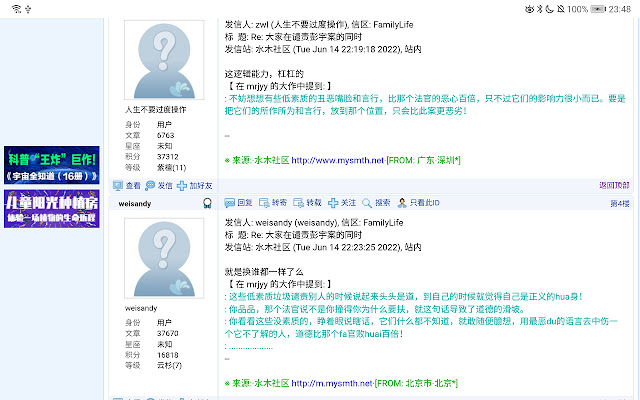Click 返回顶部 to return to top
This screenshot has width=640, height=400.
coord(614,185)
